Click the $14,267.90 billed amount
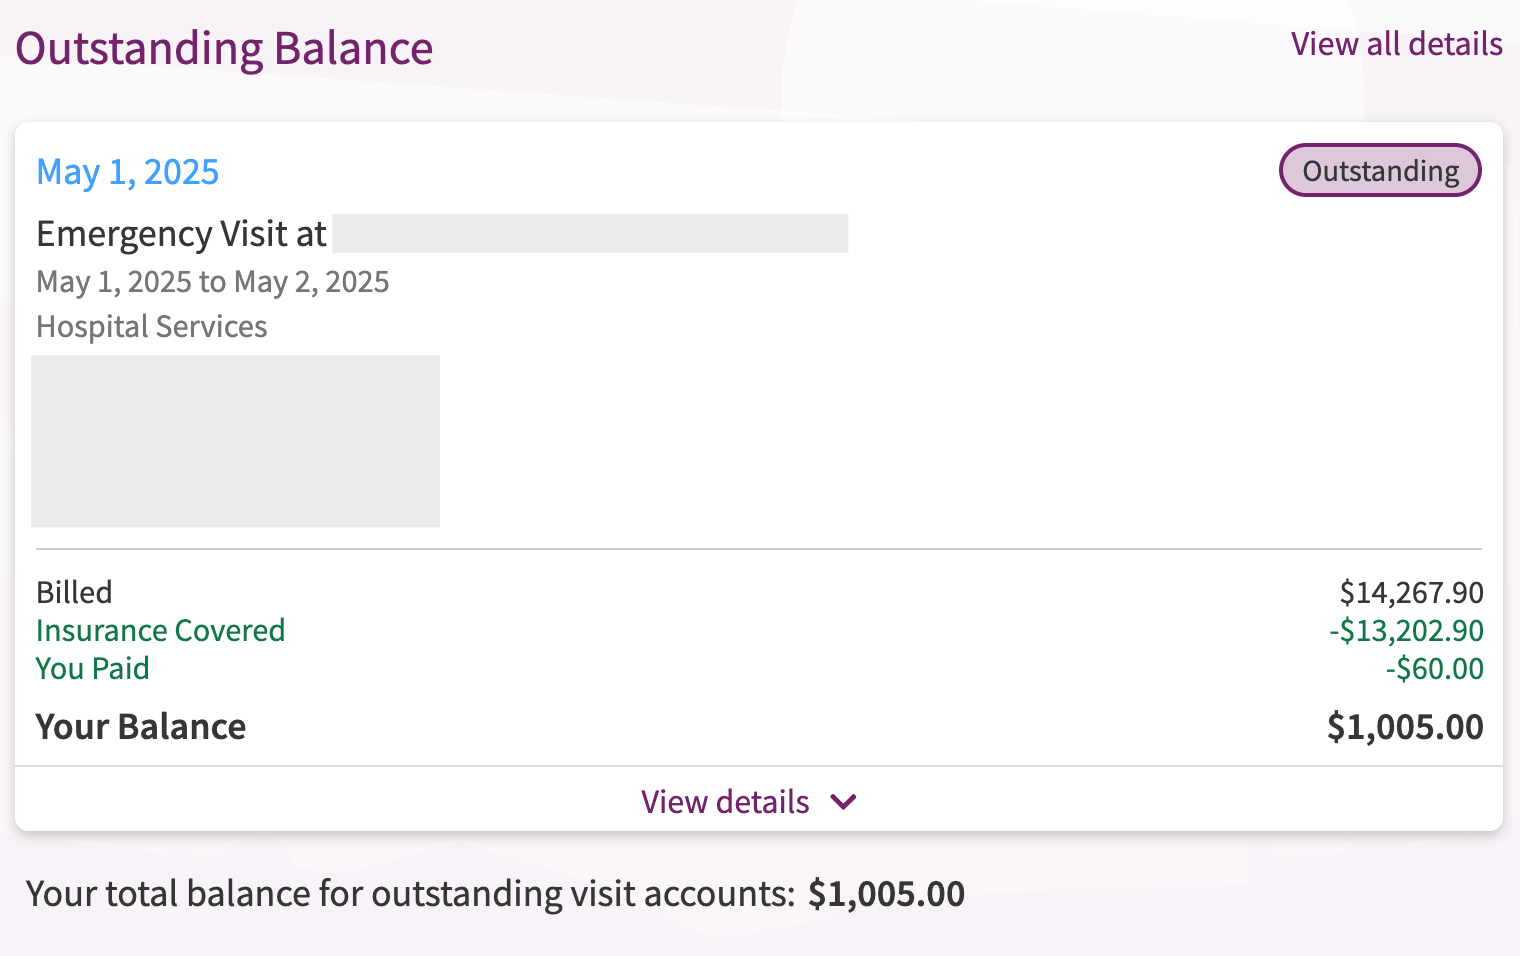 tap(1411, 593)
